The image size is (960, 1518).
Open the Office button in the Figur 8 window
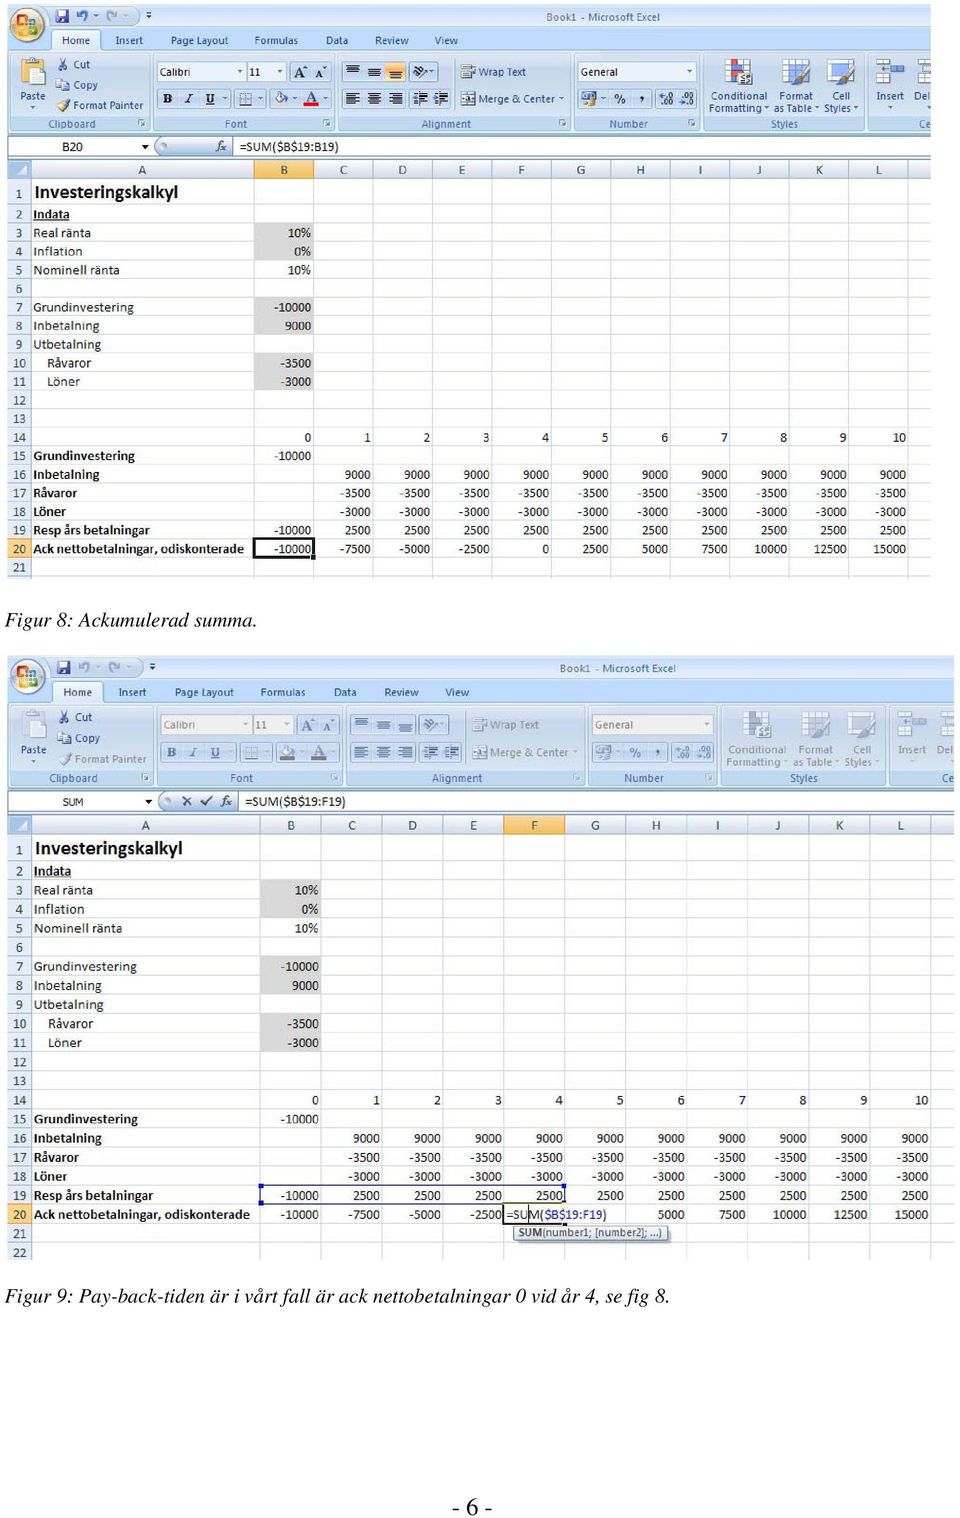[27, 26]
